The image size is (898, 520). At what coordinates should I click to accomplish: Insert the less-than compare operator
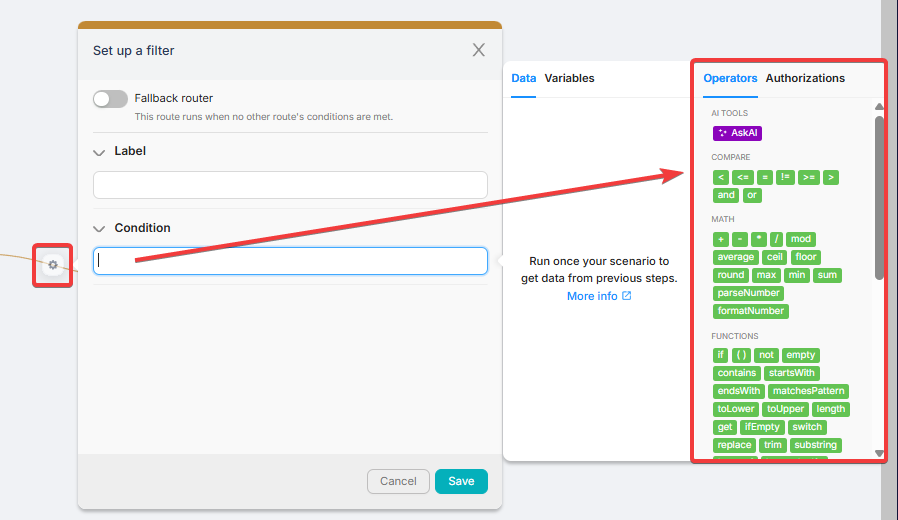click(x=721, y=177)
